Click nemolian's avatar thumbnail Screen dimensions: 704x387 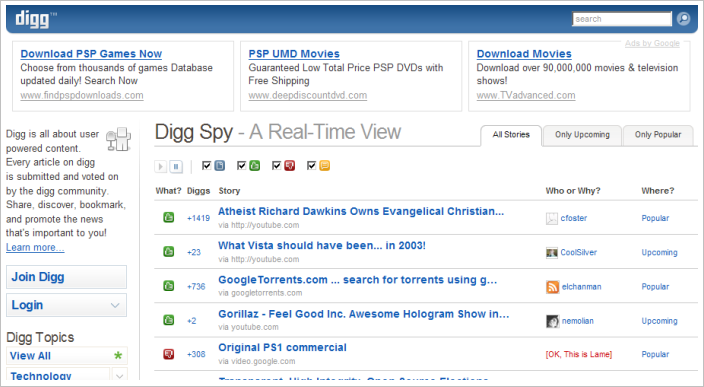[552, 321]
